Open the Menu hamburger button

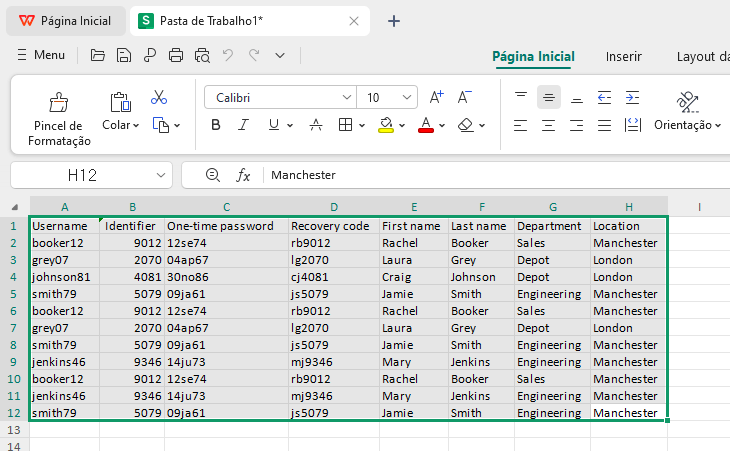click(40, 55)
